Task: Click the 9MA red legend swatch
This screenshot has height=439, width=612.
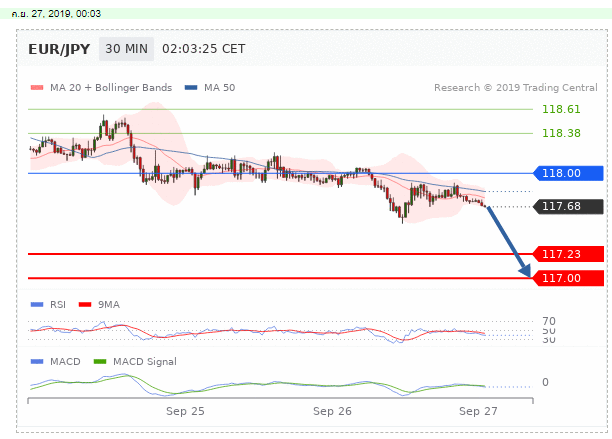Action: [85, 304]
